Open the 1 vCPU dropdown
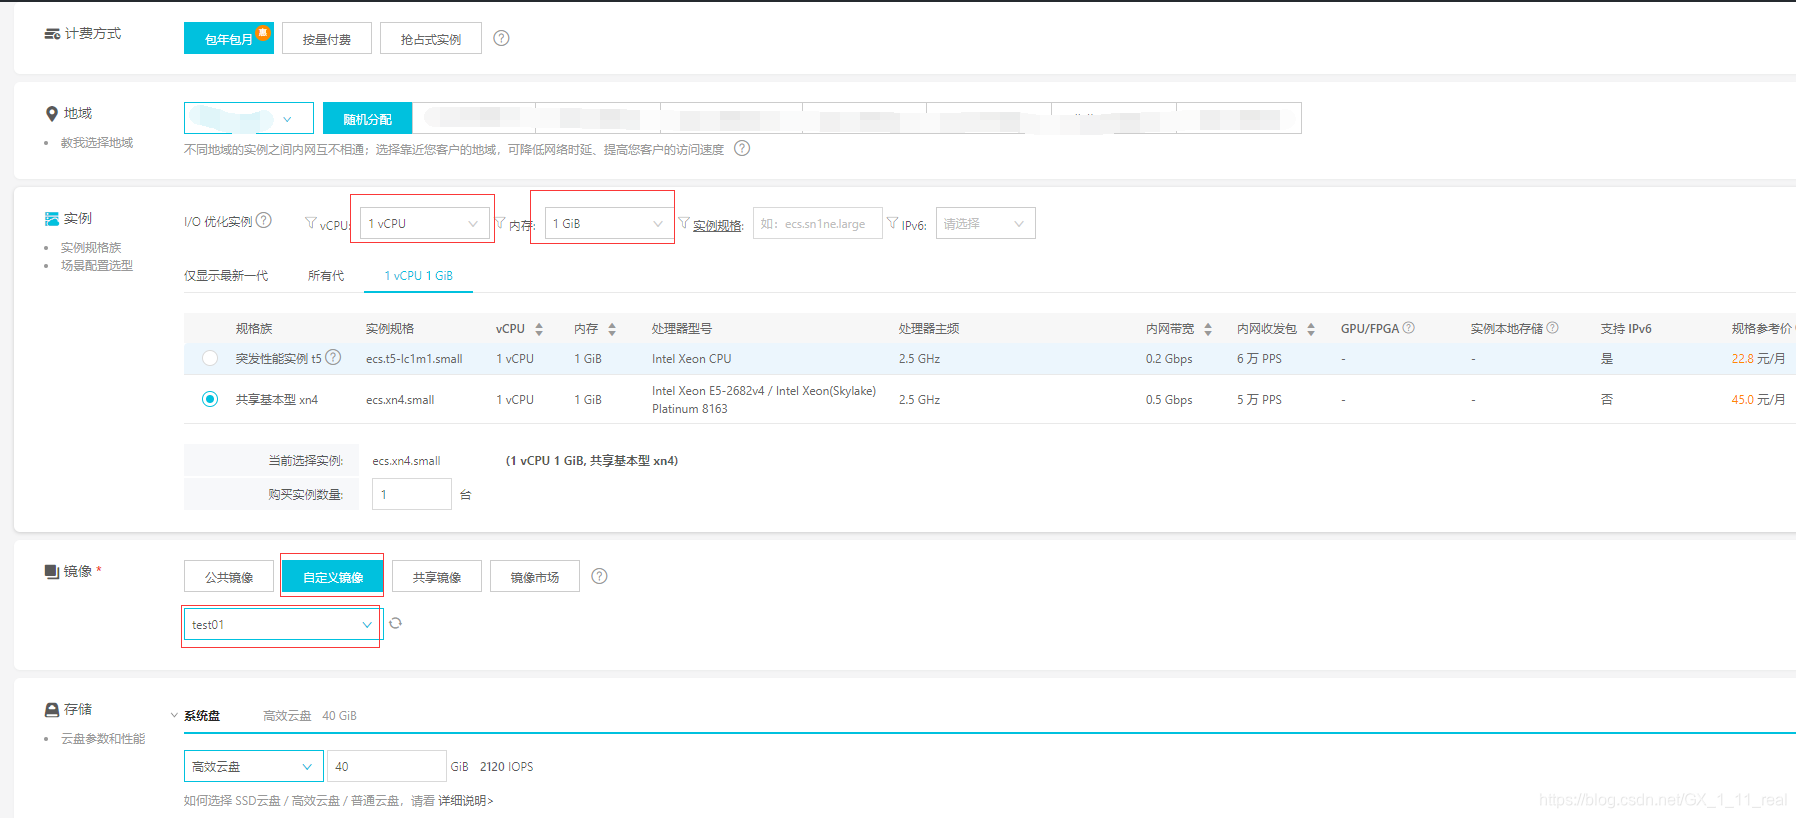The image size is (1796, 818). [x=424, y=223]
